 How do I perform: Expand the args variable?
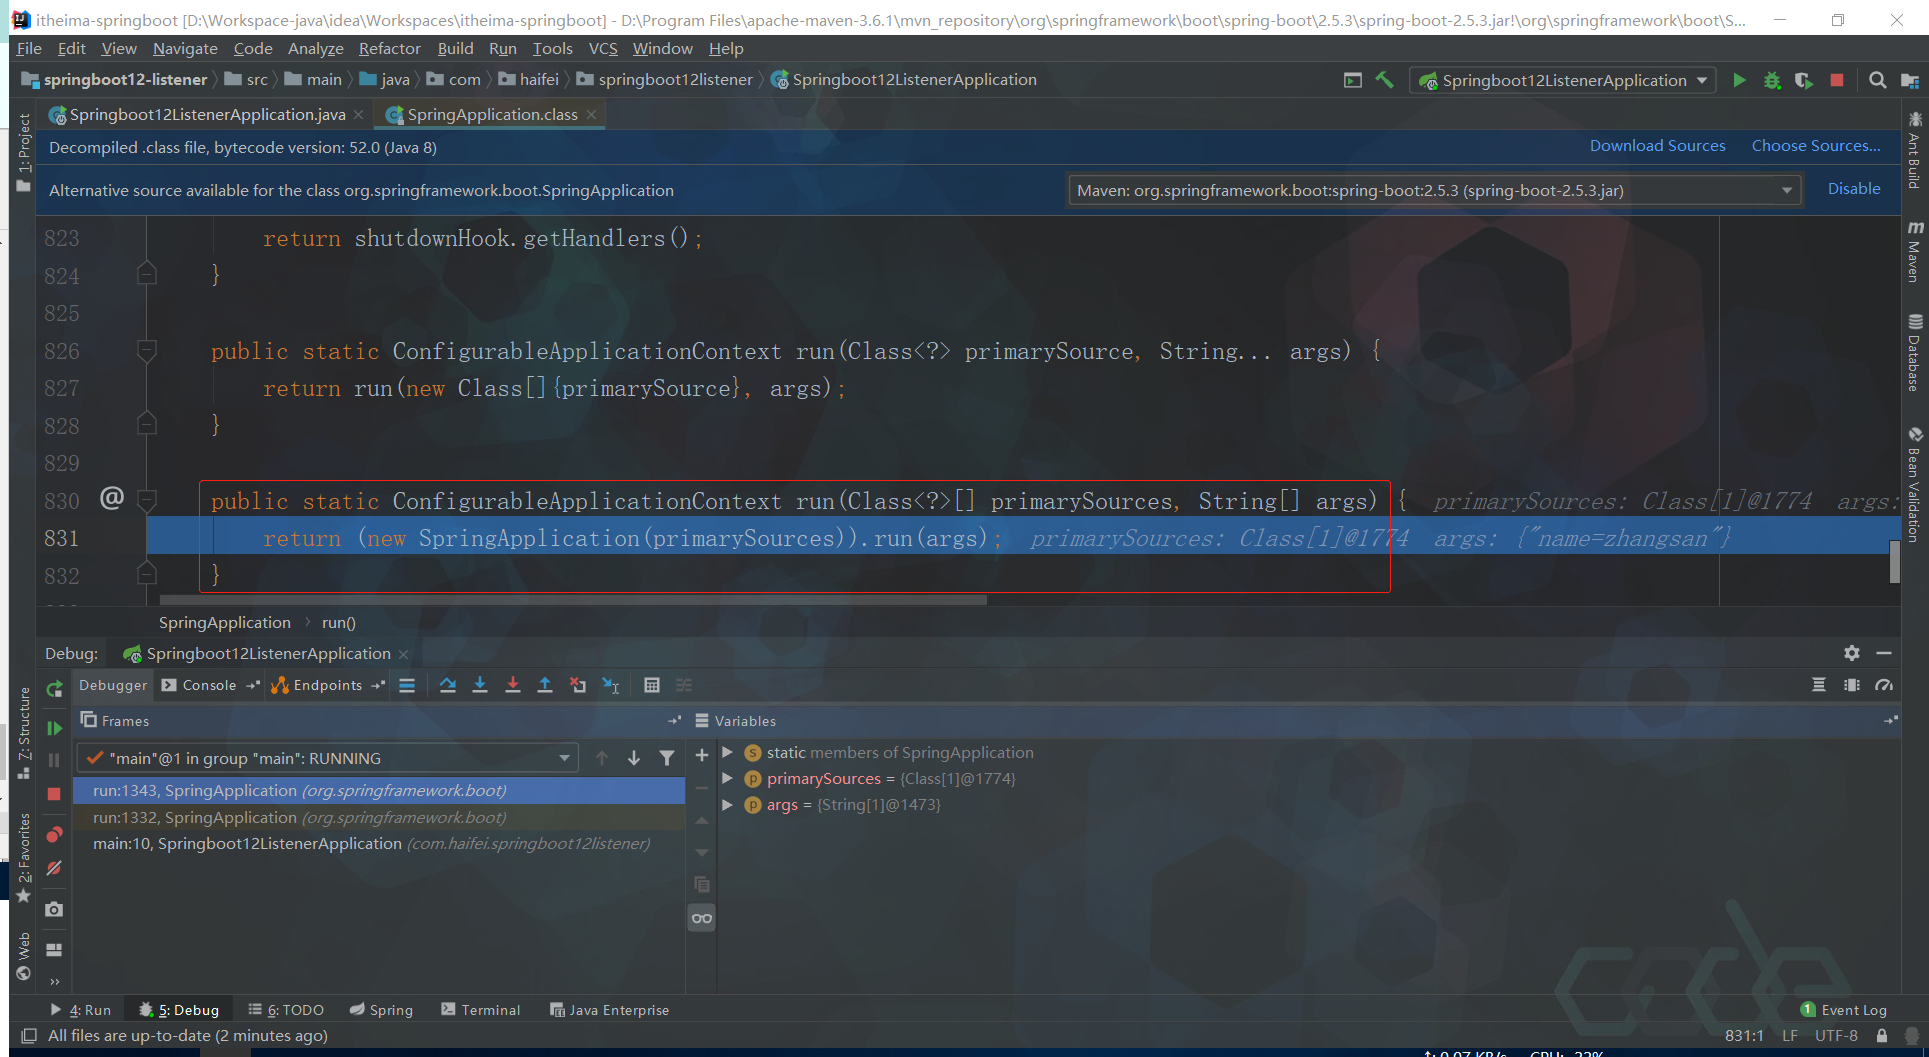point(728,804)
